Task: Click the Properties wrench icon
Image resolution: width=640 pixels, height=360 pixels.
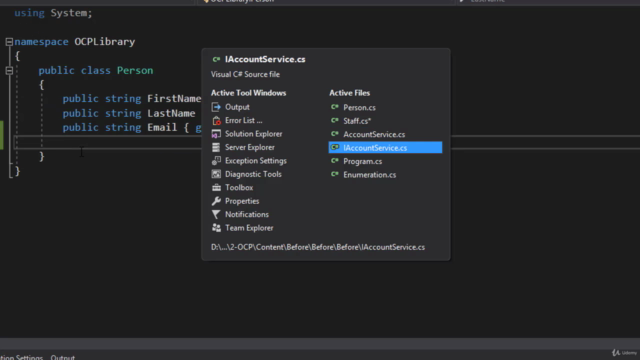Action: (216, 201)
